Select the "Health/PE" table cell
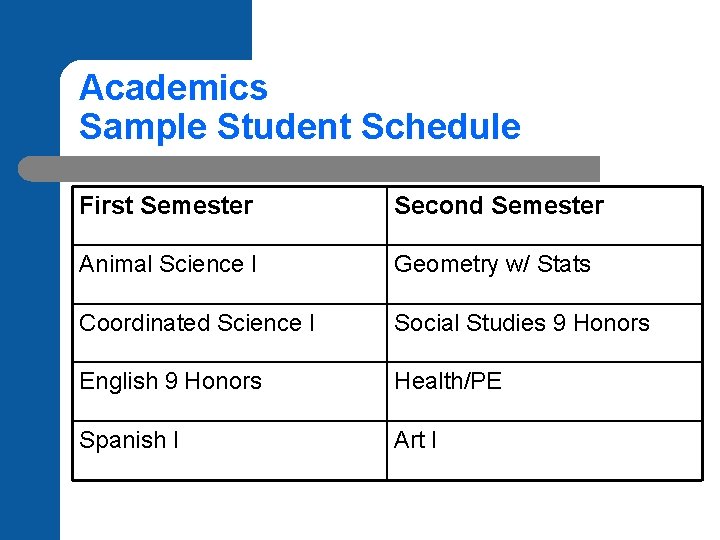Screen dimensions: 720x540 448,382
